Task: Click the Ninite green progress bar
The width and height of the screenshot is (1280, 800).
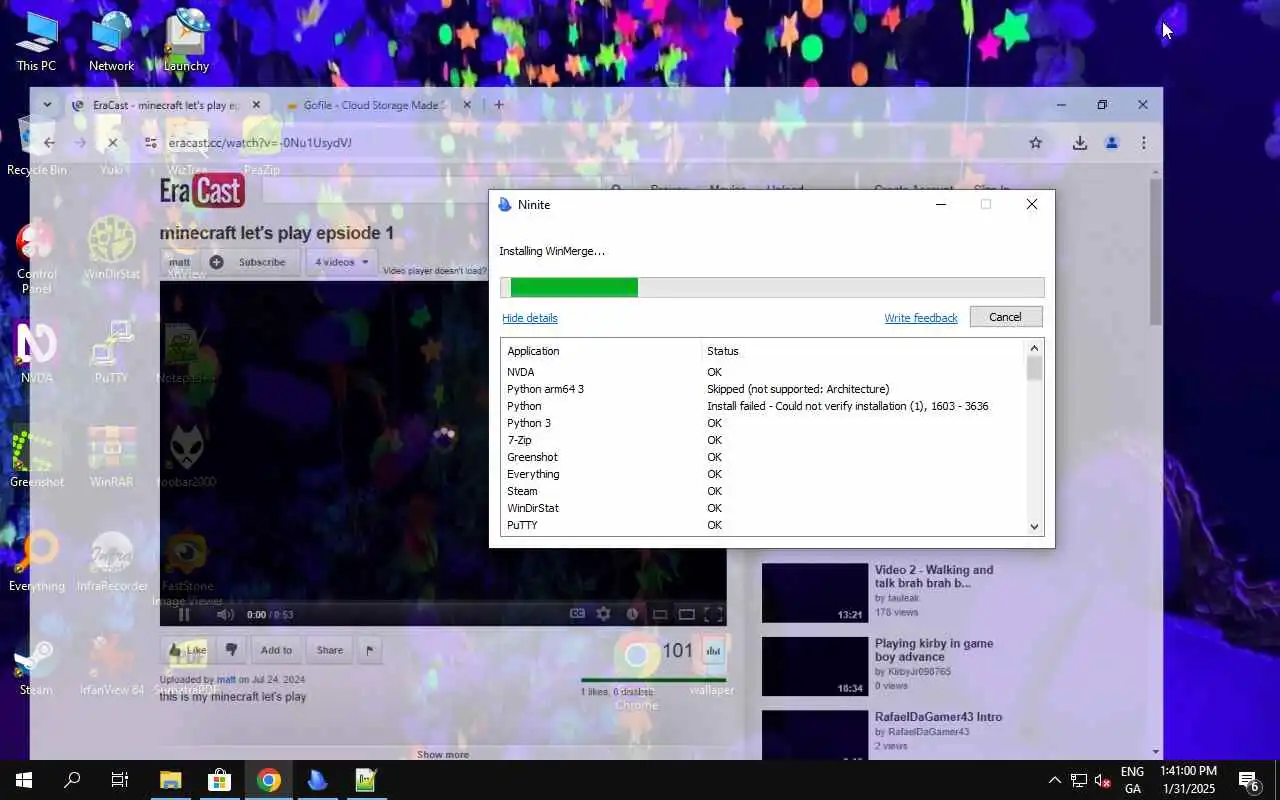Action: [574, 288]
